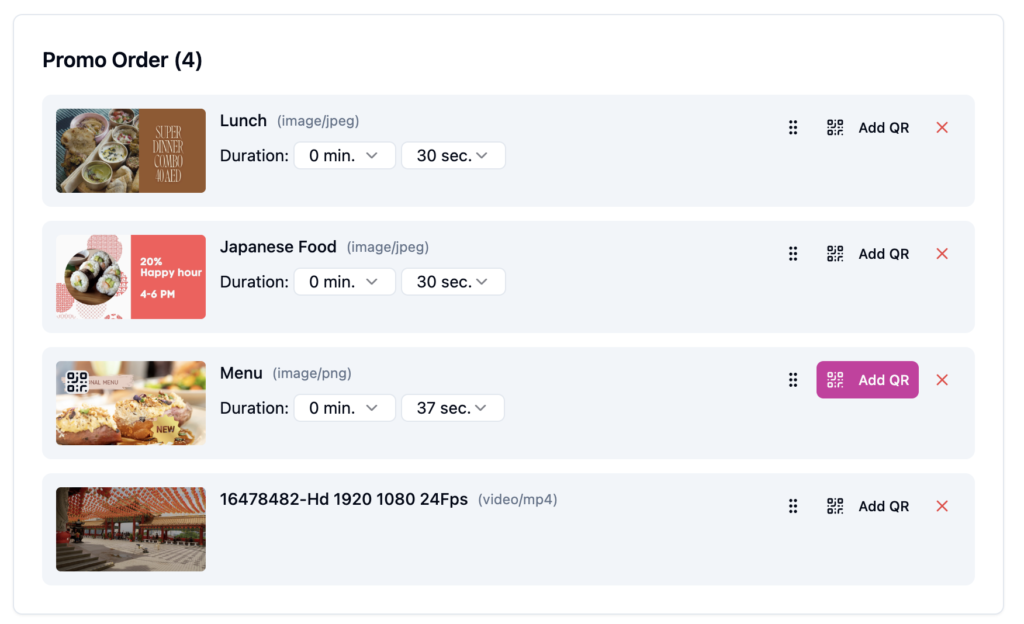Open the video promo thumbnail
This screenshot has width=1024, height=624.
[x=131, y=529]
